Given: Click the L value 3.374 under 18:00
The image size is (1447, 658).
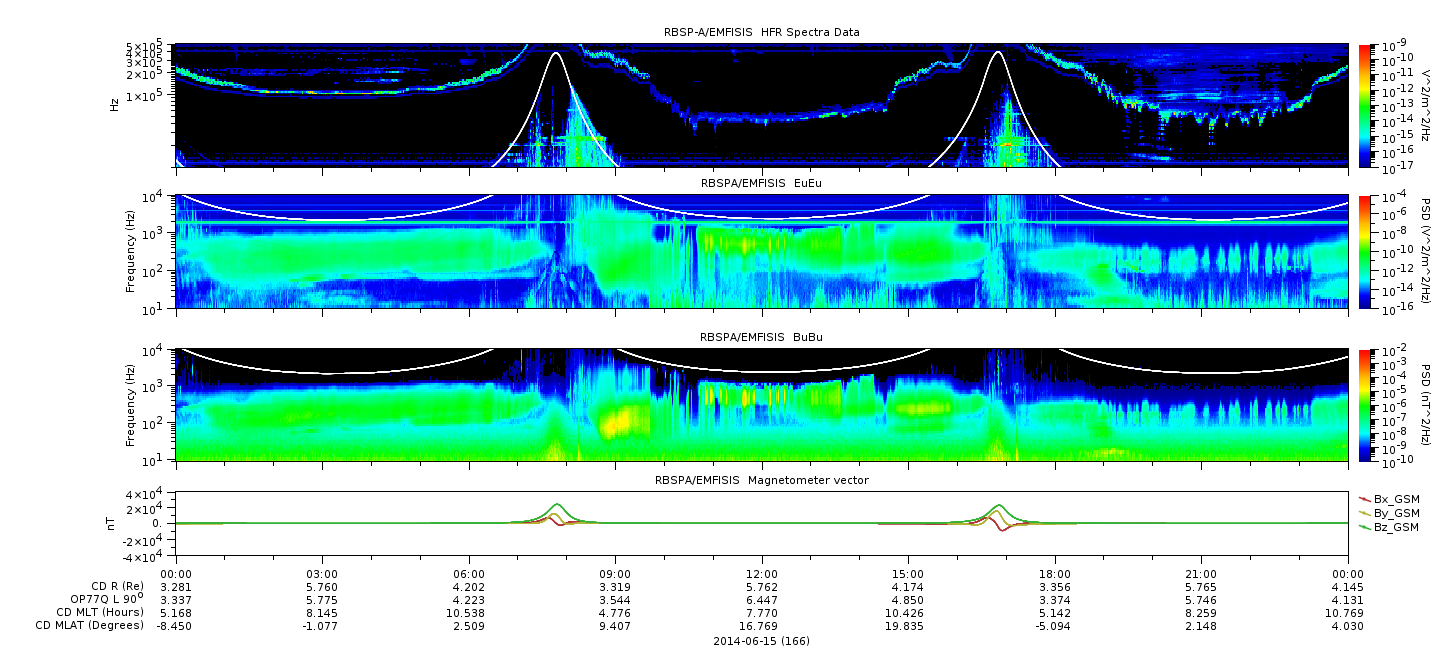Looking at the screenshot, I should (1055, 599).
